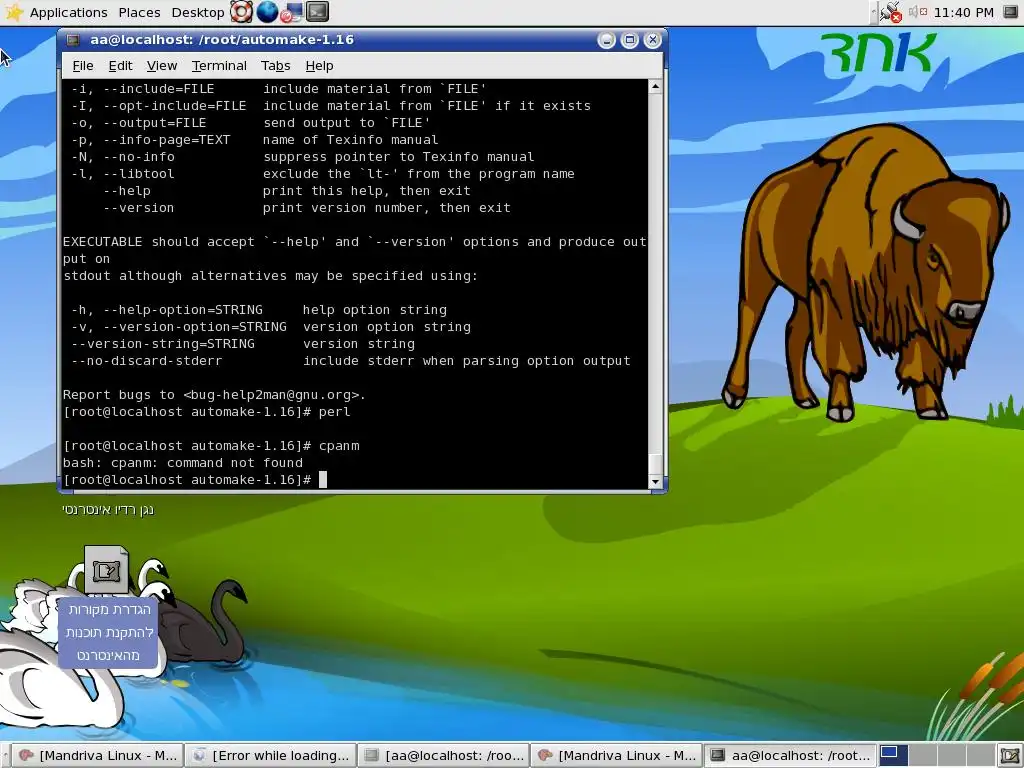Click the 11:40 PM clock

click(963, 12)
